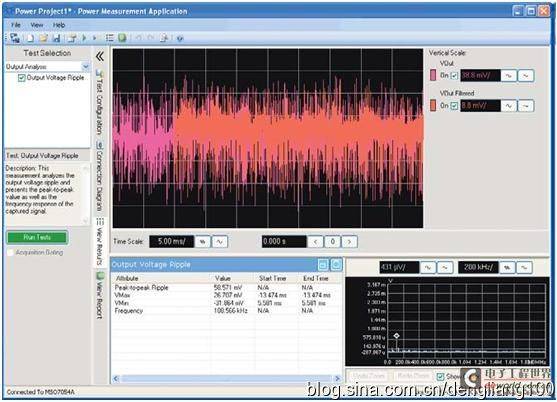Click the list view toolbar icon

tap(109, 38)
